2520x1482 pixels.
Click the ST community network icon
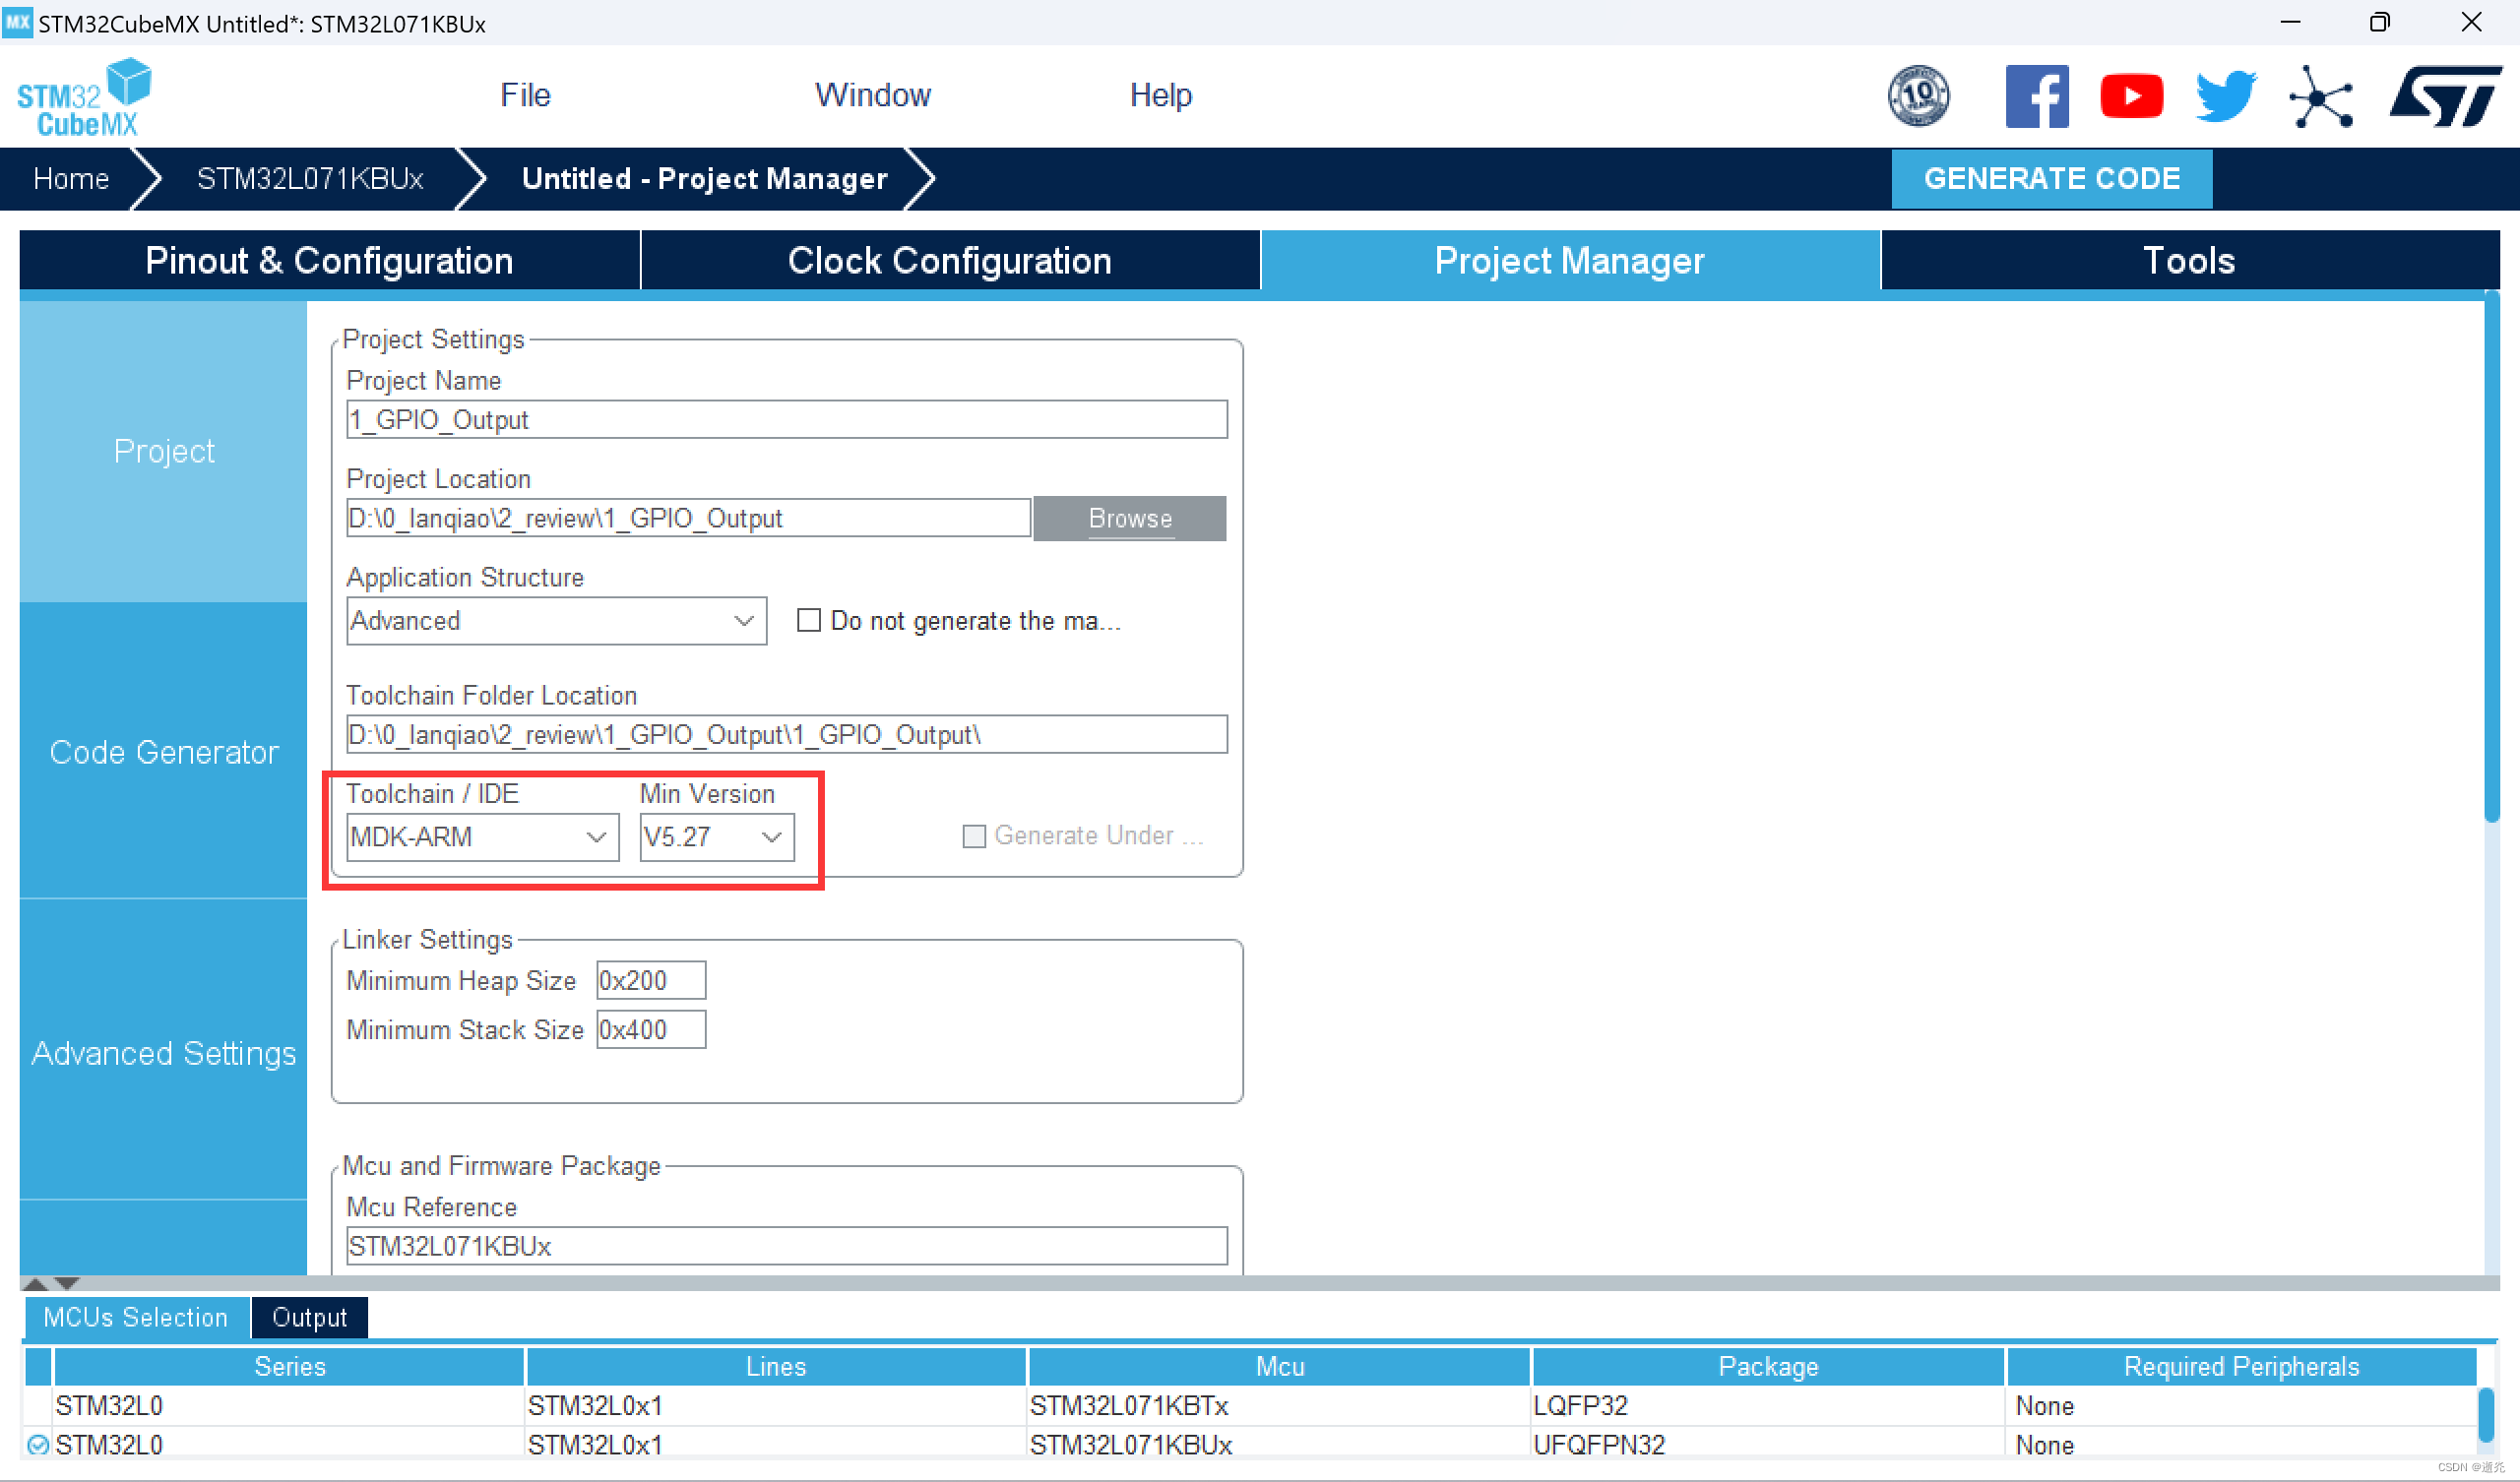2320,96
